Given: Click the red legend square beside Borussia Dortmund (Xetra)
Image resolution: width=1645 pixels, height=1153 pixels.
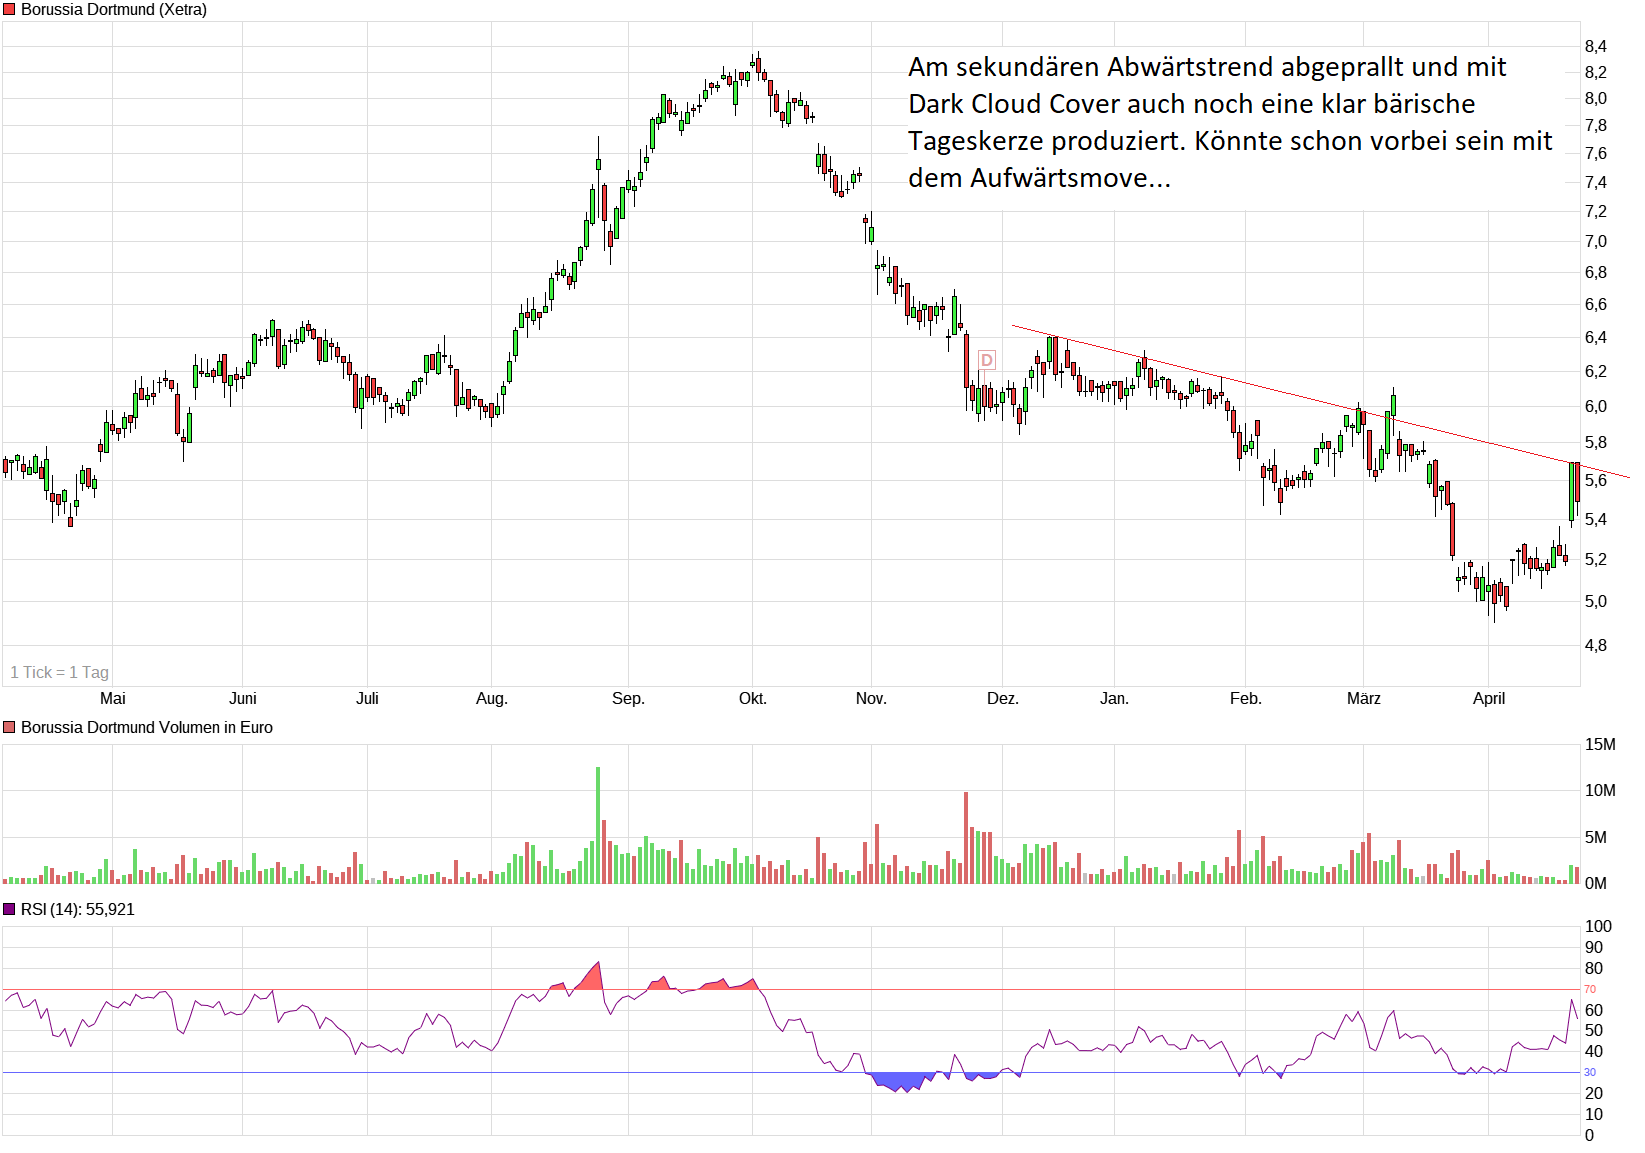Looking at the screenshot, I should [x=9, y=9].
